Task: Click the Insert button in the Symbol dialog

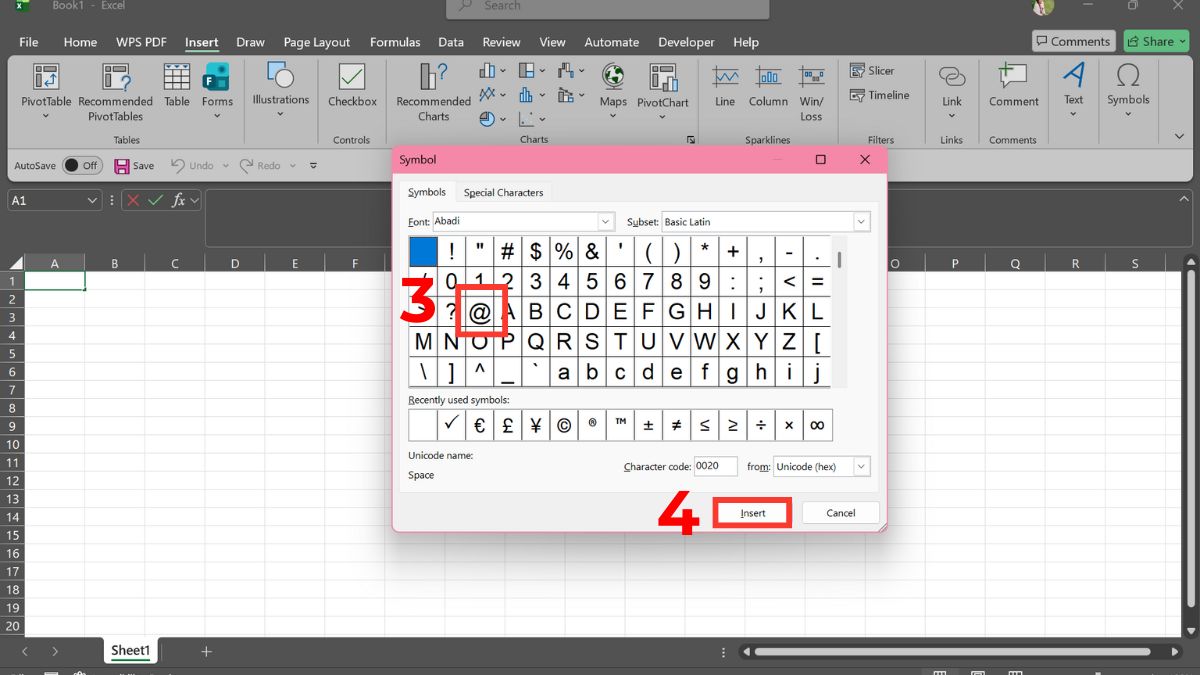Action: click(x=752, y=512)
